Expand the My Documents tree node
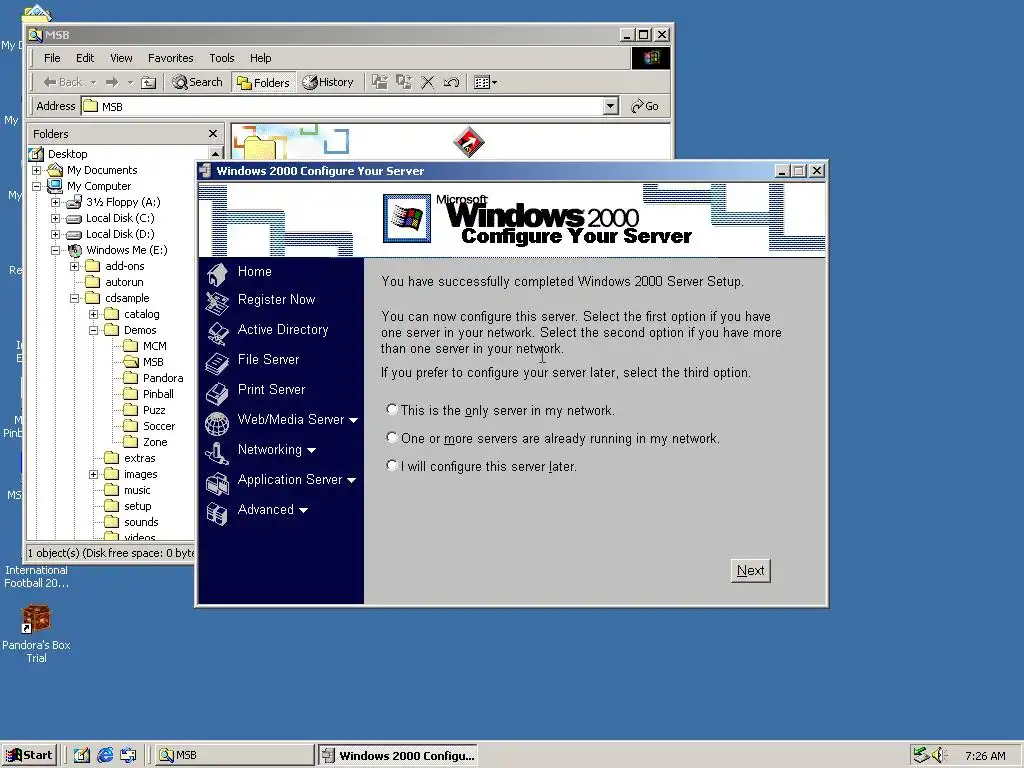 37,170
